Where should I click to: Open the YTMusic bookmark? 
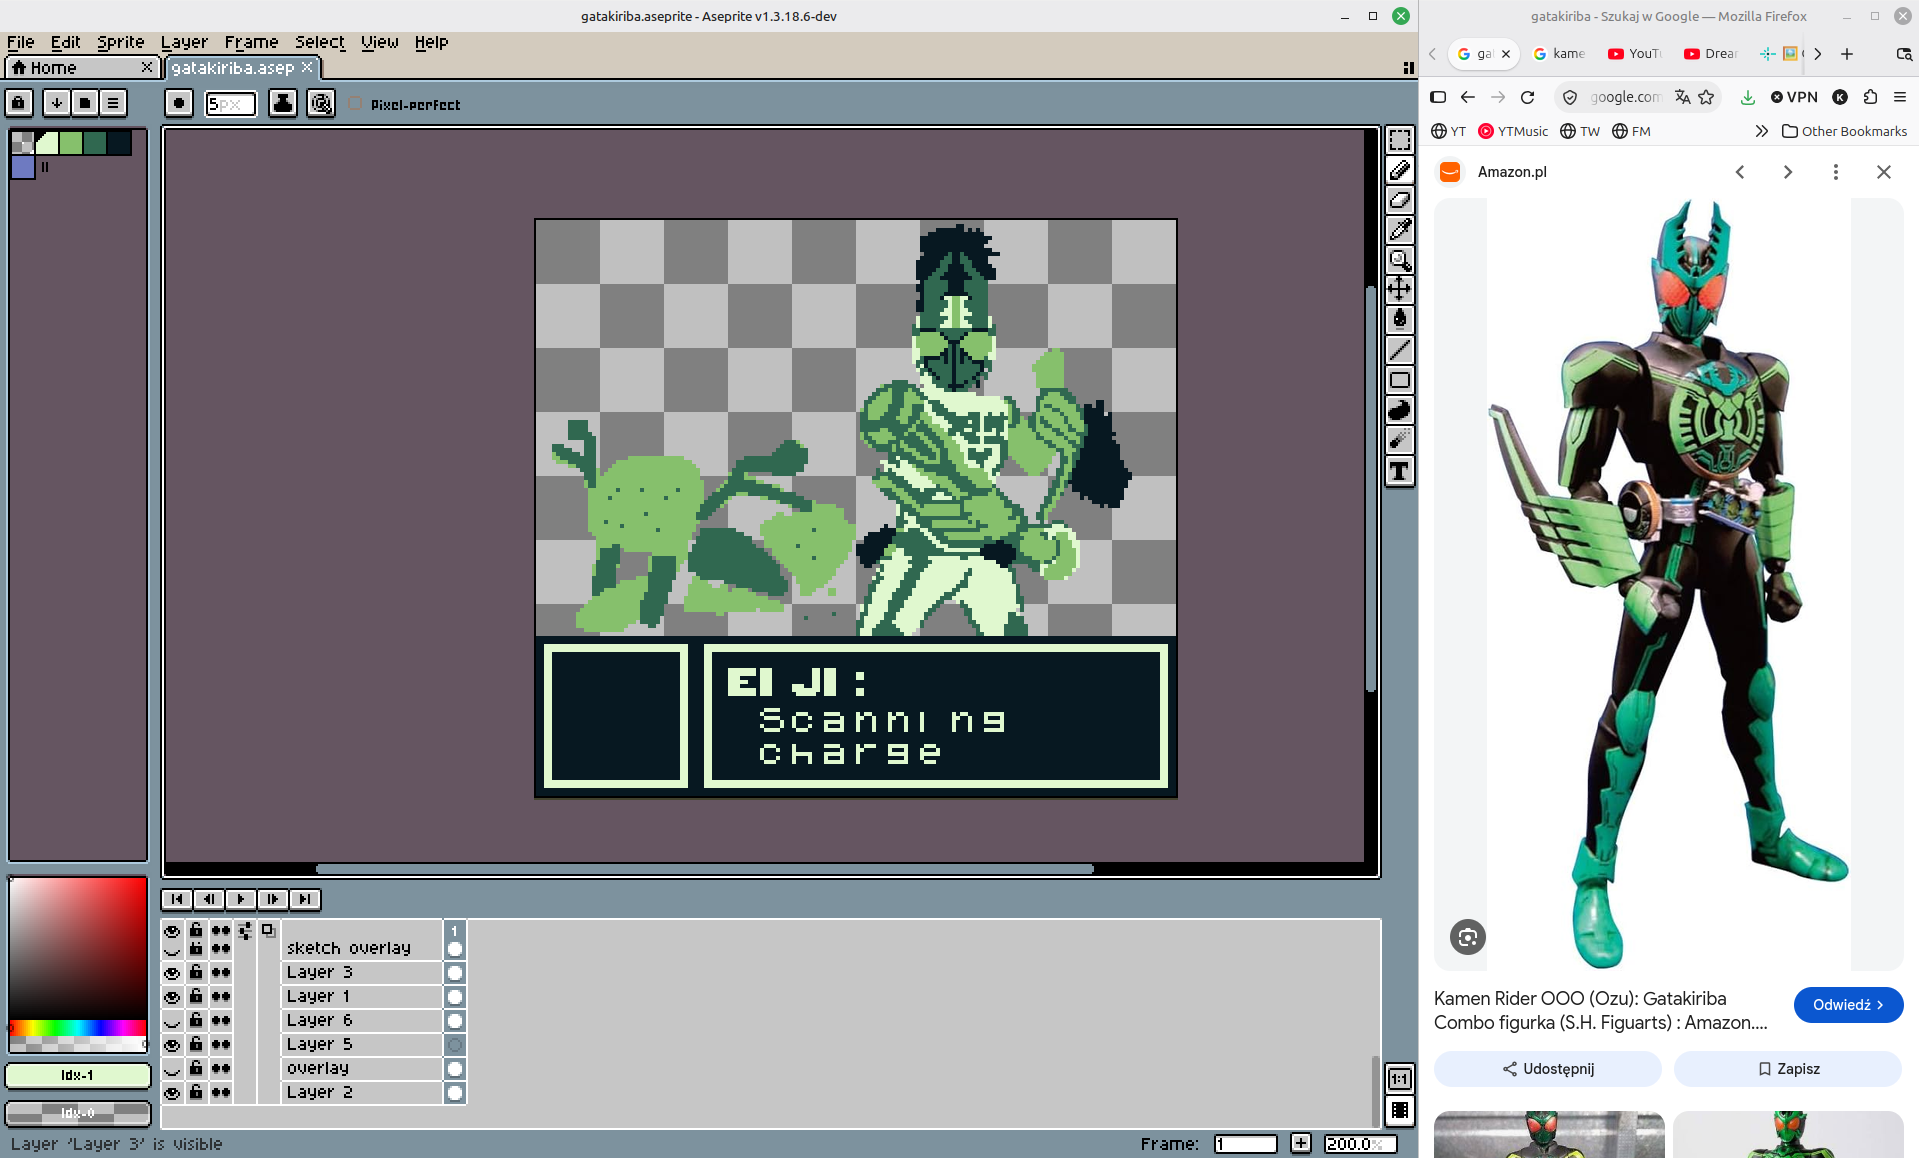[x=1513, y=131]
